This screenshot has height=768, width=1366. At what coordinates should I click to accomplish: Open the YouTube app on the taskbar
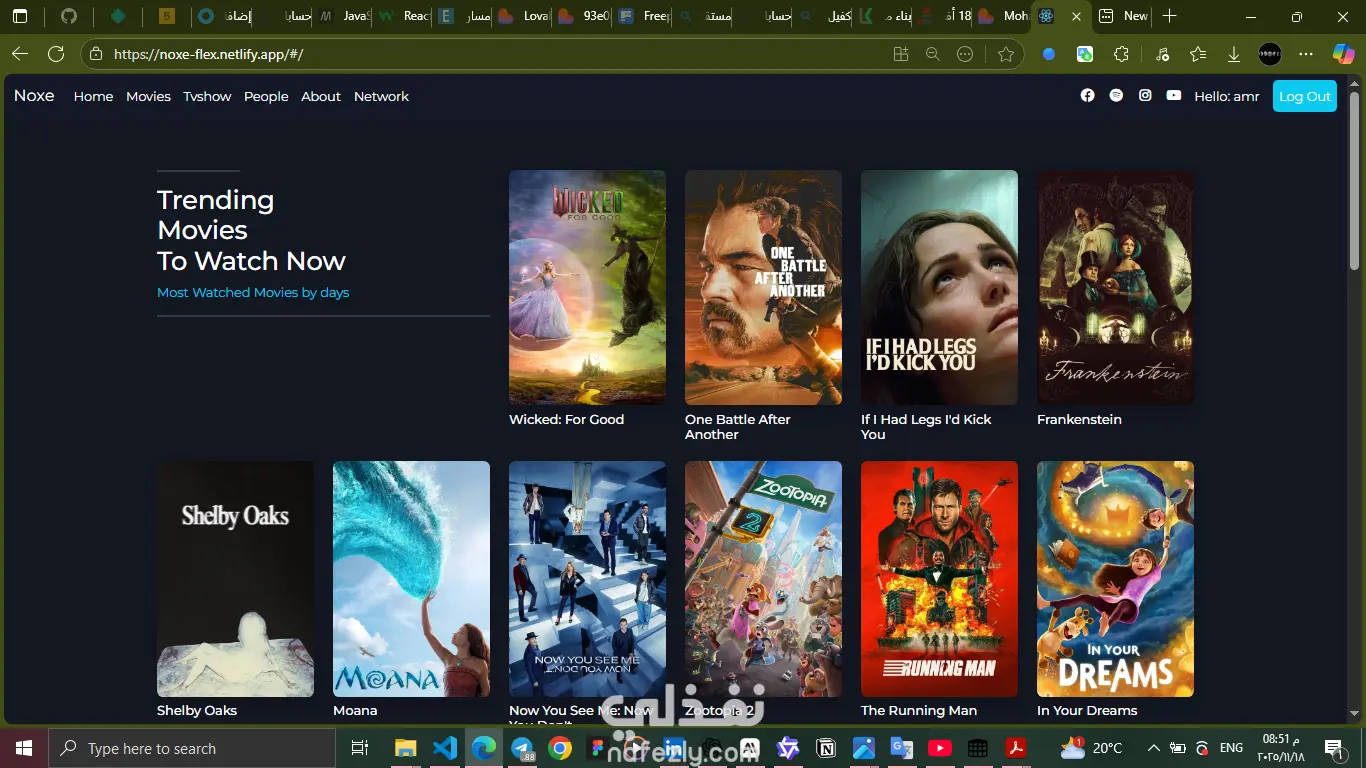point(939,748)
